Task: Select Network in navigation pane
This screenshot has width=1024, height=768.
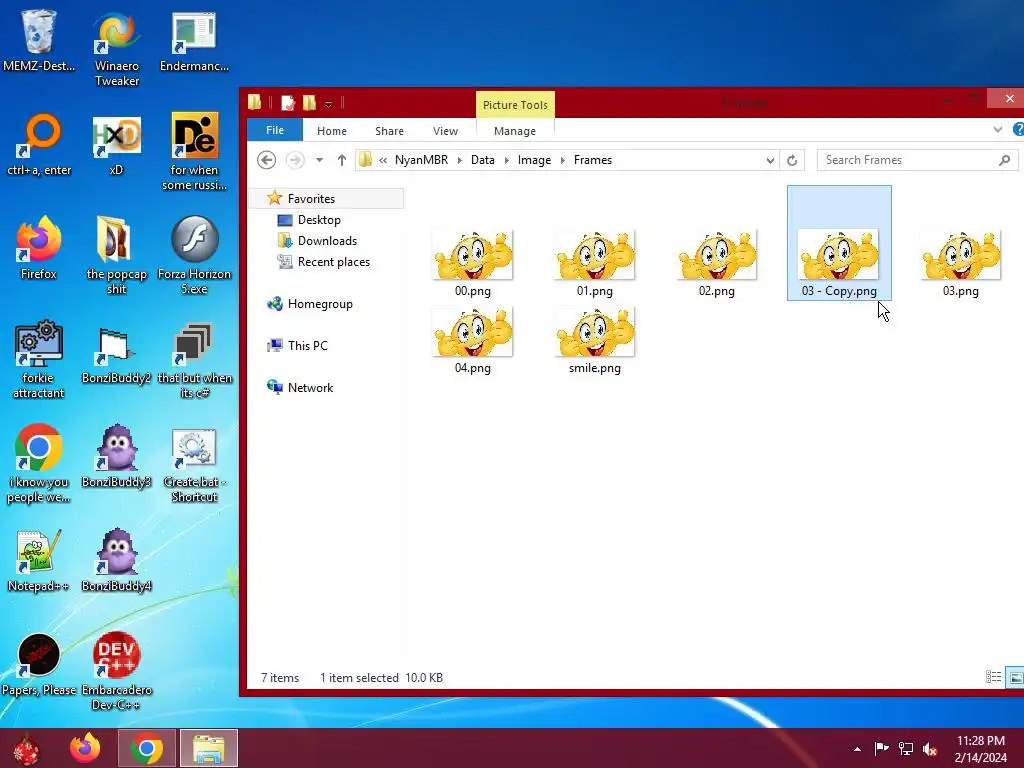Action: (x=310, y=387)
